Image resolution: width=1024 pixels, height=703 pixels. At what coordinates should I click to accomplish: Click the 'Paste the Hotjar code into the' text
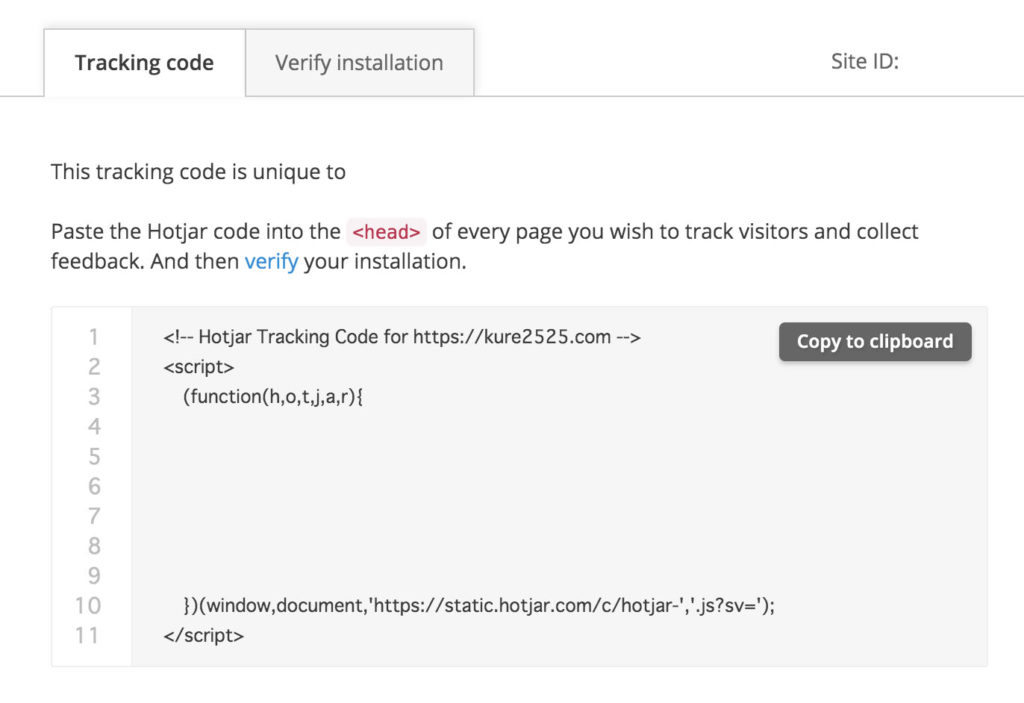point(196,231)
